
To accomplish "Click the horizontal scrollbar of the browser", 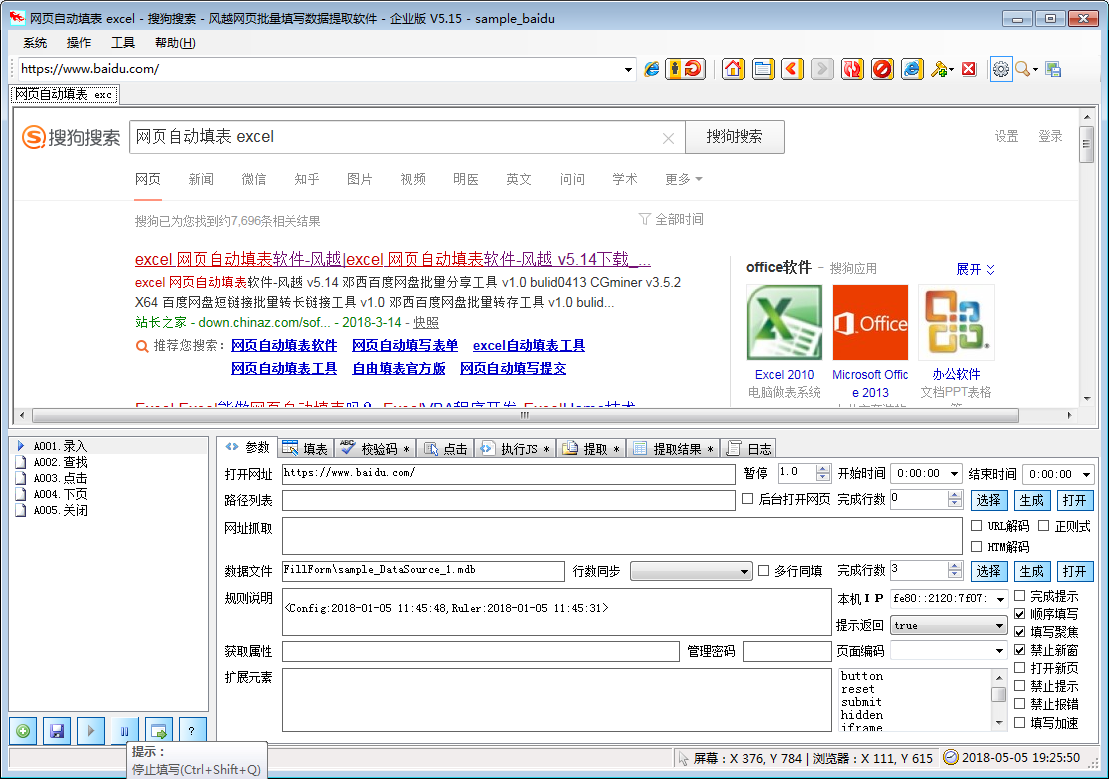I will [x=525, y=415].
